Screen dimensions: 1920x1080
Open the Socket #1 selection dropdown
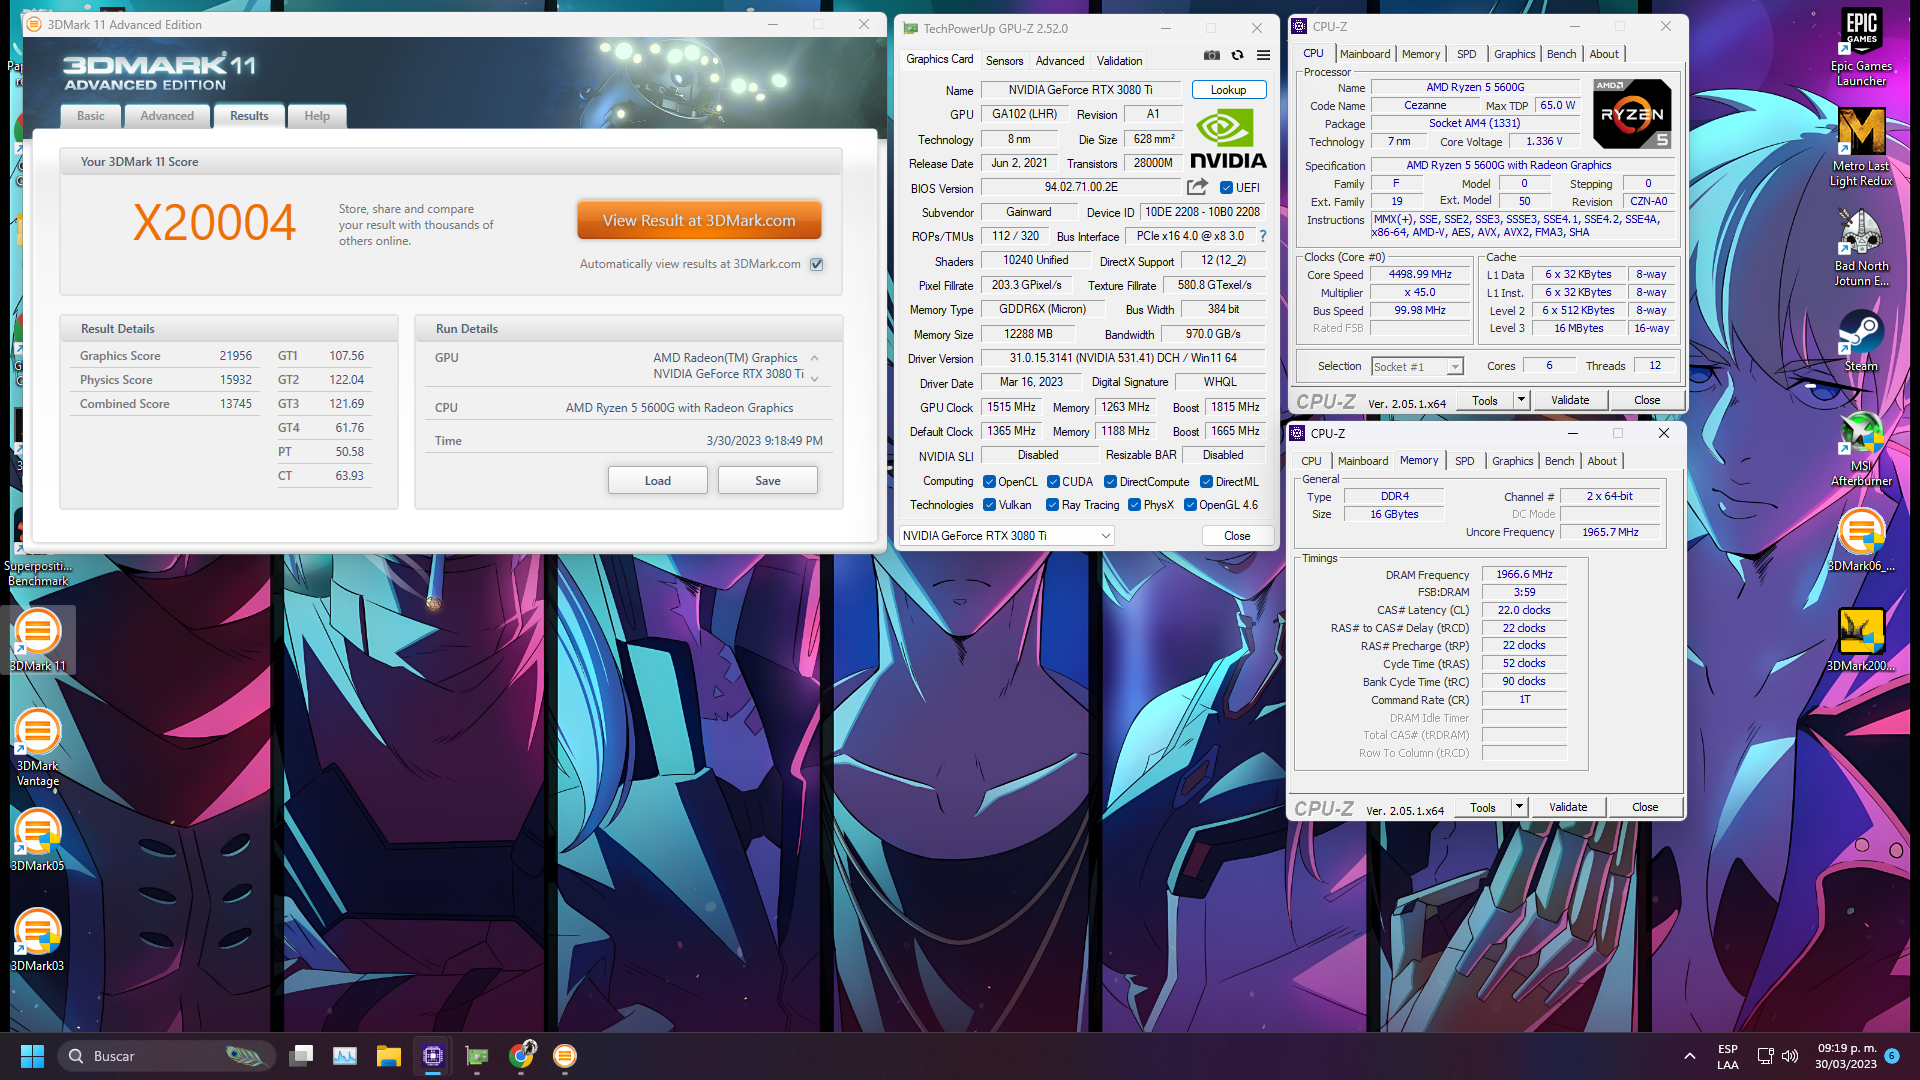pyautogui.click(x=1417, y=366)
